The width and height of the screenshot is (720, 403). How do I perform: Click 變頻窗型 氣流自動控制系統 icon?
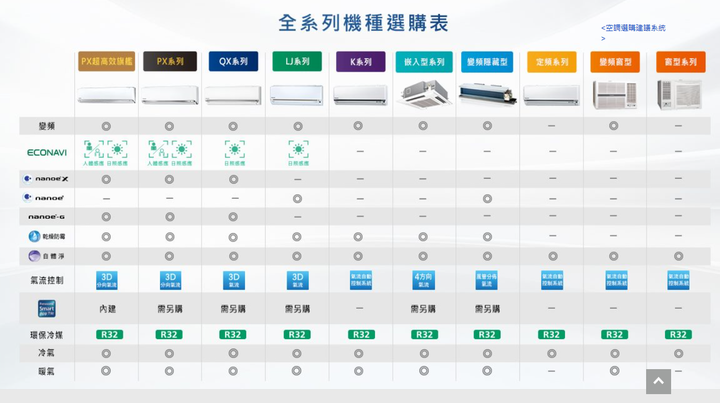point(616,280)
